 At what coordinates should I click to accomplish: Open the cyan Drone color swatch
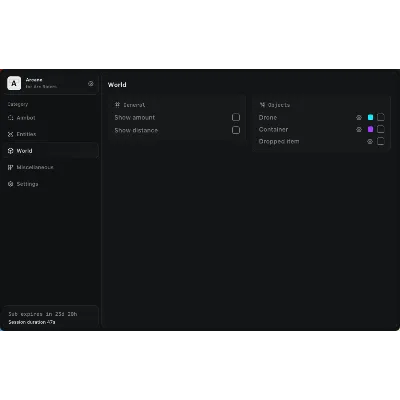coord(370,117)
